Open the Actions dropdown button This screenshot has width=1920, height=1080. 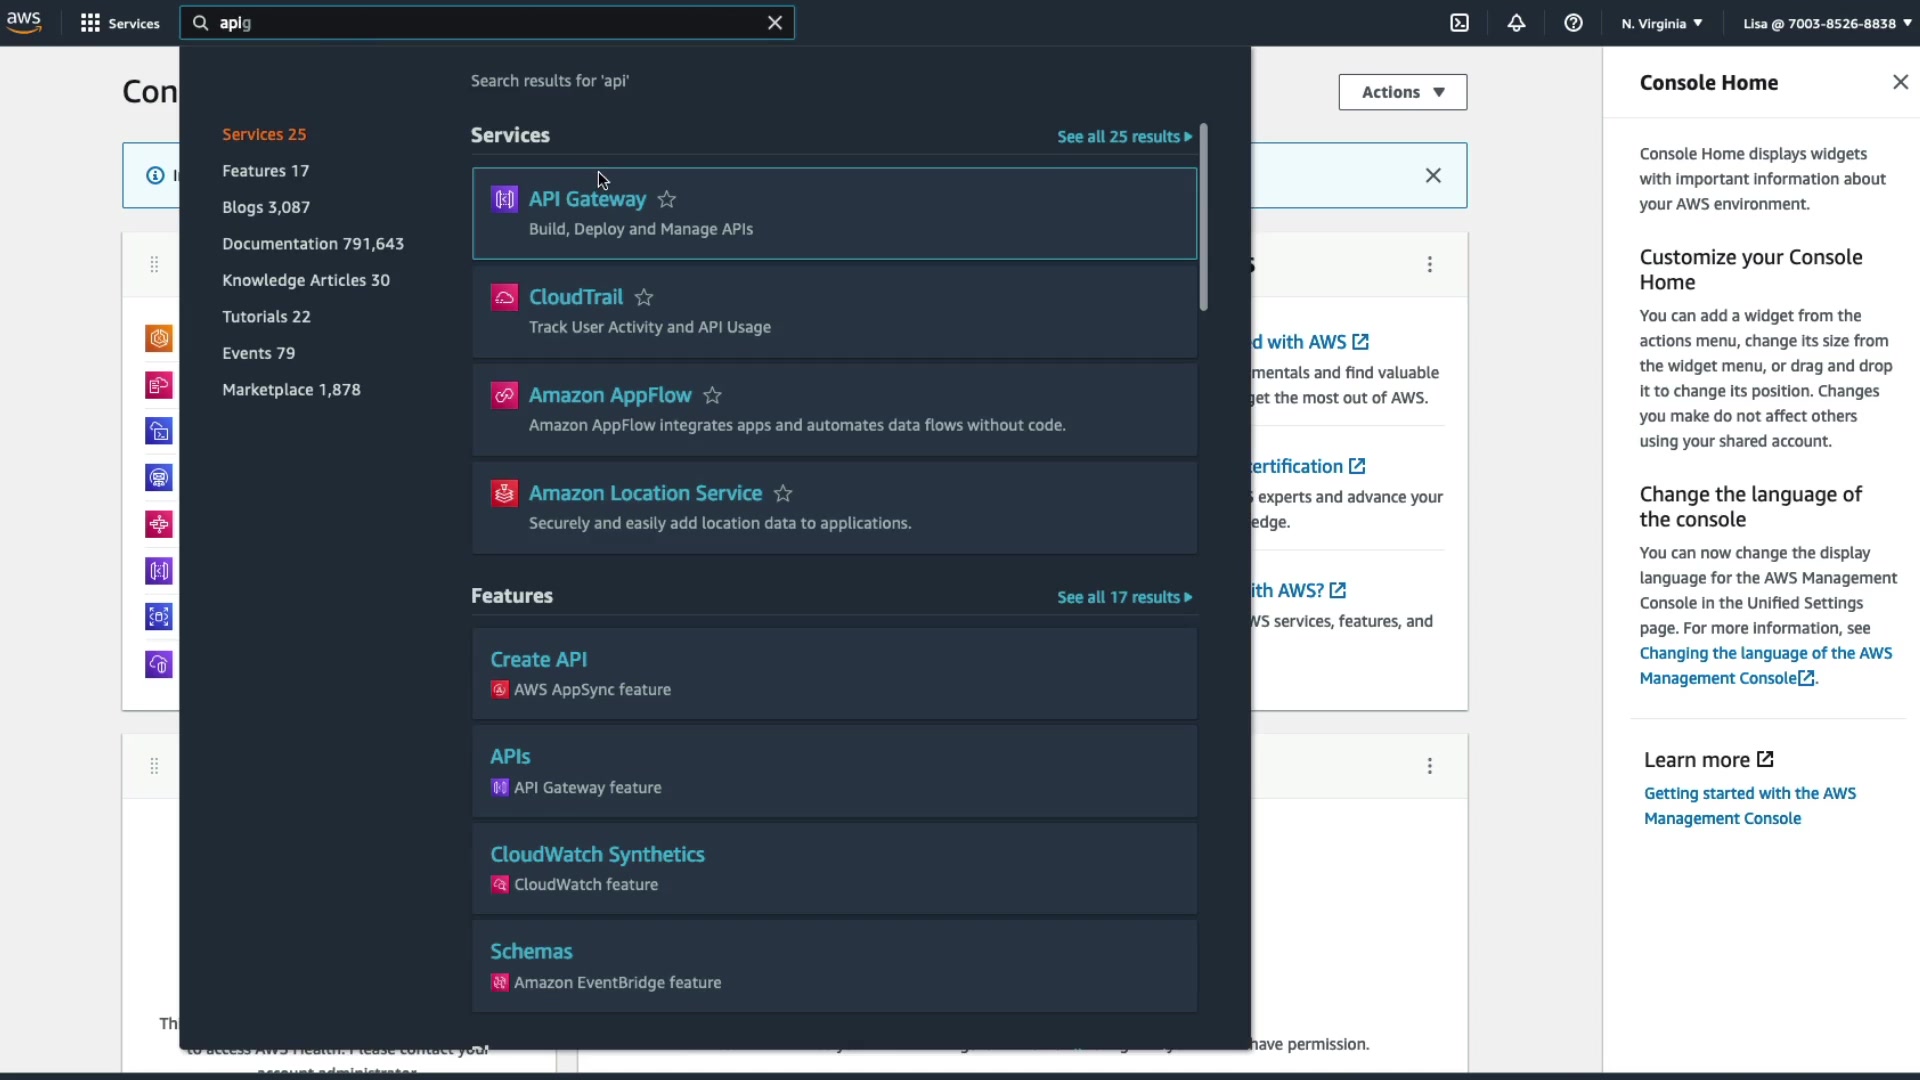pos(1402,92)
